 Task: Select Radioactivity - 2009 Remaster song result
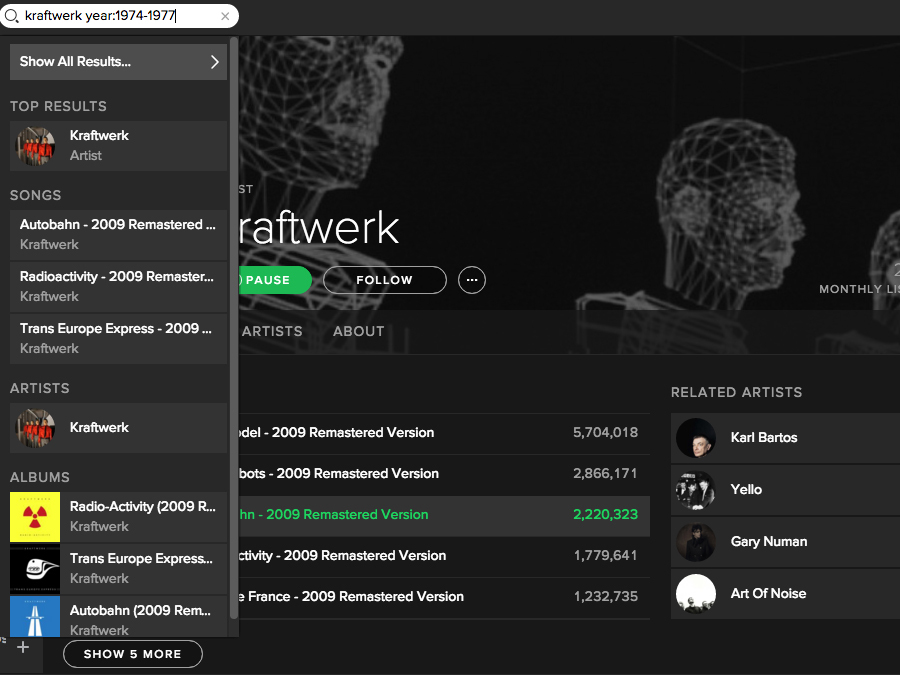tap(118, 286)
